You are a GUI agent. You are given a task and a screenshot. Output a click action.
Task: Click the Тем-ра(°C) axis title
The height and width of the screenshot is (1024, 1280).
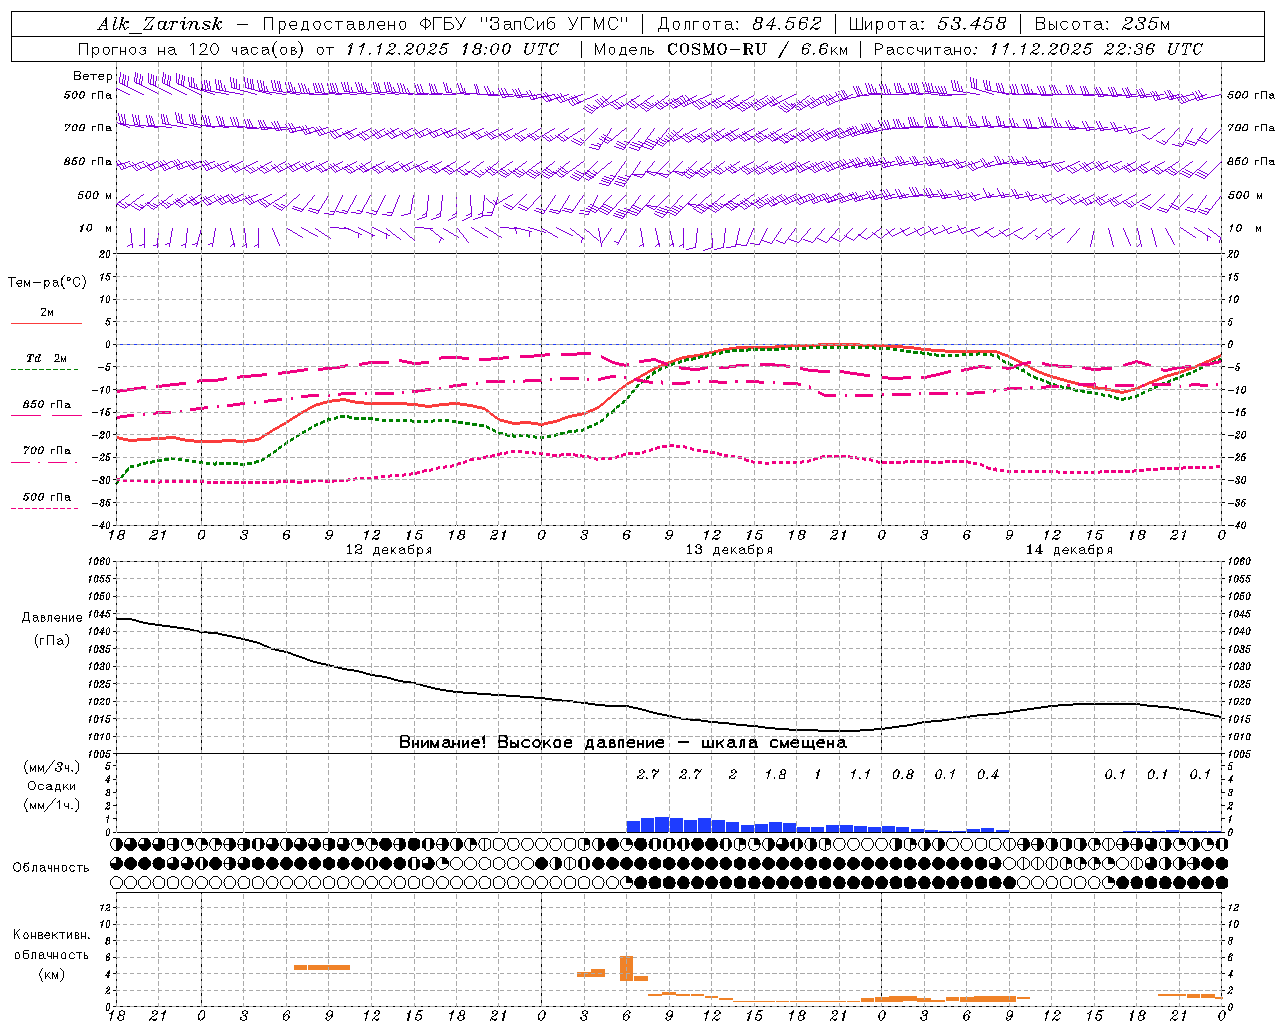point(47,283)
